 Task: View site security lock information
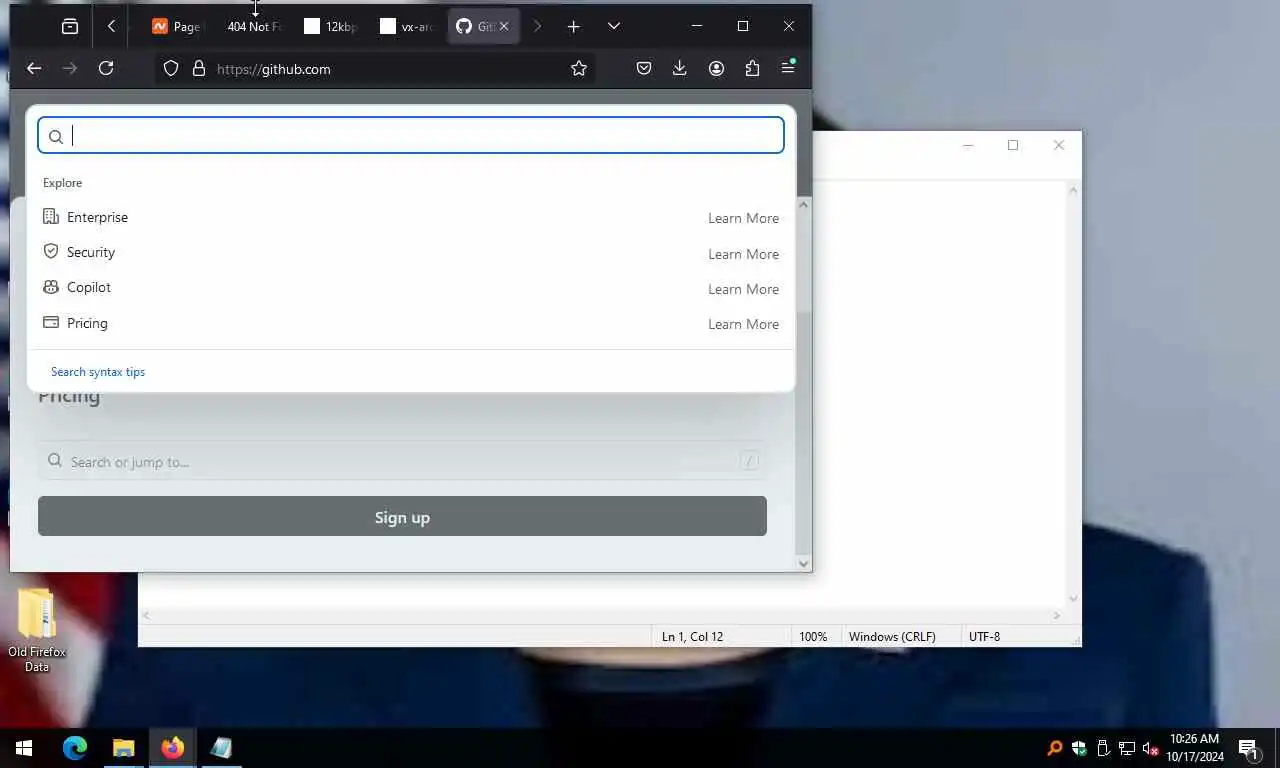pos(199,68)
